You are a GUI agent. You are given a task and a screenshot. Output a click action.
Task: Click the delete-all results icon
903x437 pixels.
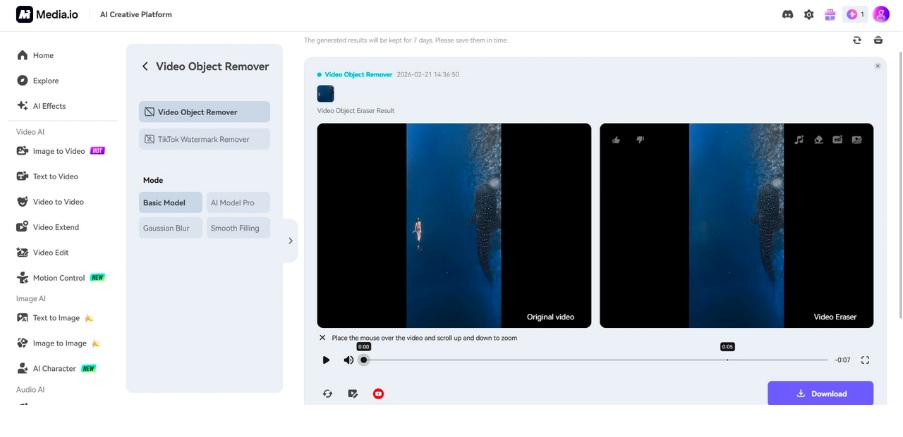[878, 40]
